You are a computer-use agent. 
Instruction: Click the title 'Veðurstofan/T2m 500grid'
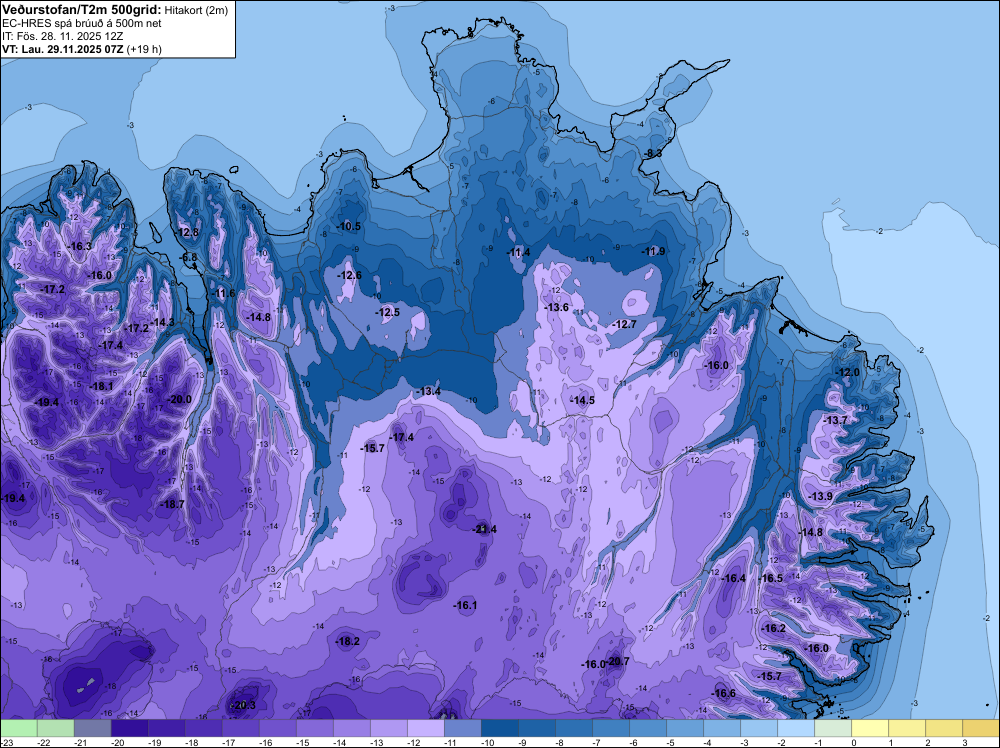82,10
